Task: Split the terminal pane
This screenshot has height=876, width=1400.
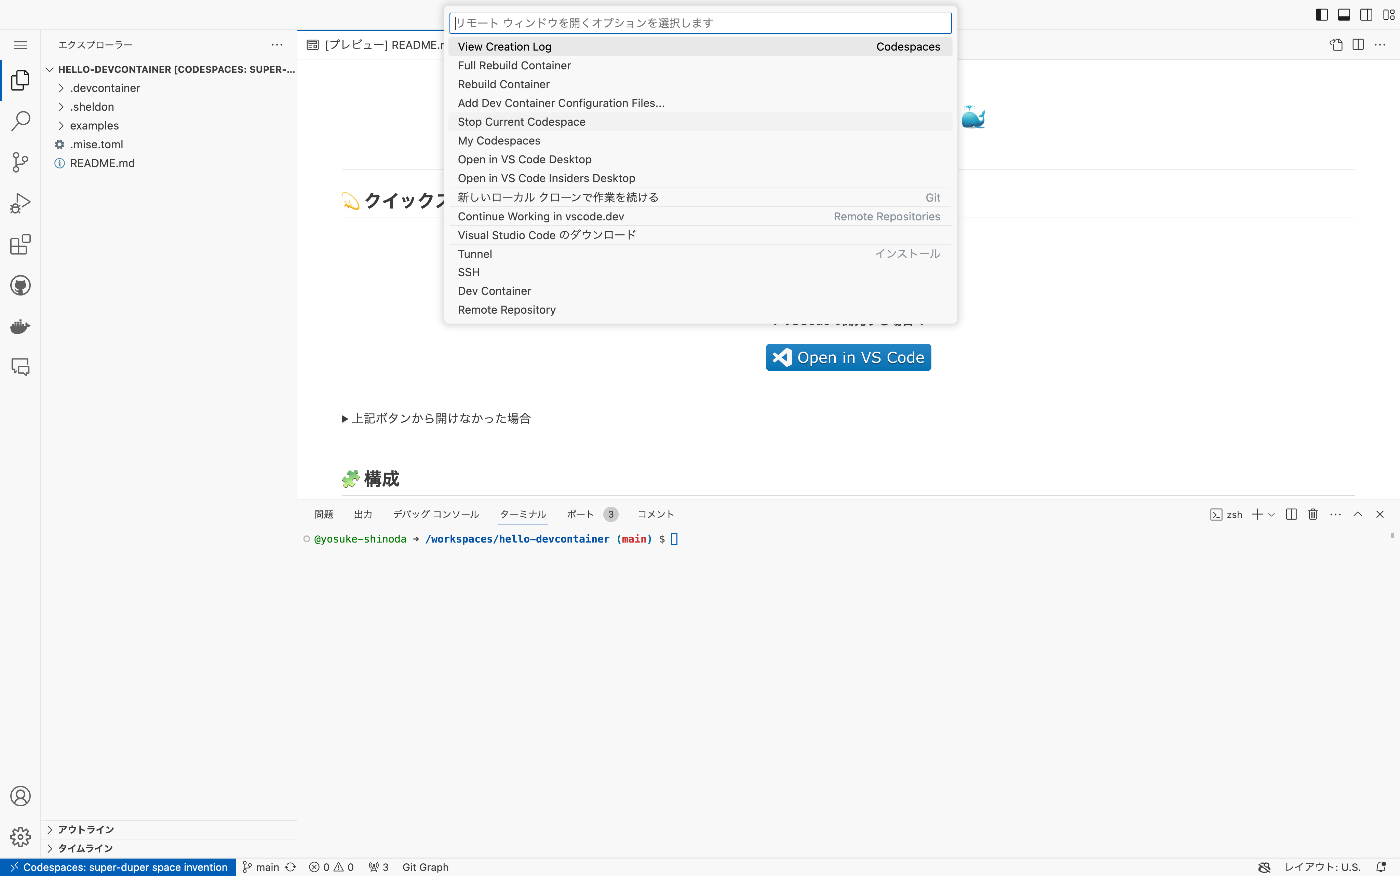Action: [1291, 514]
